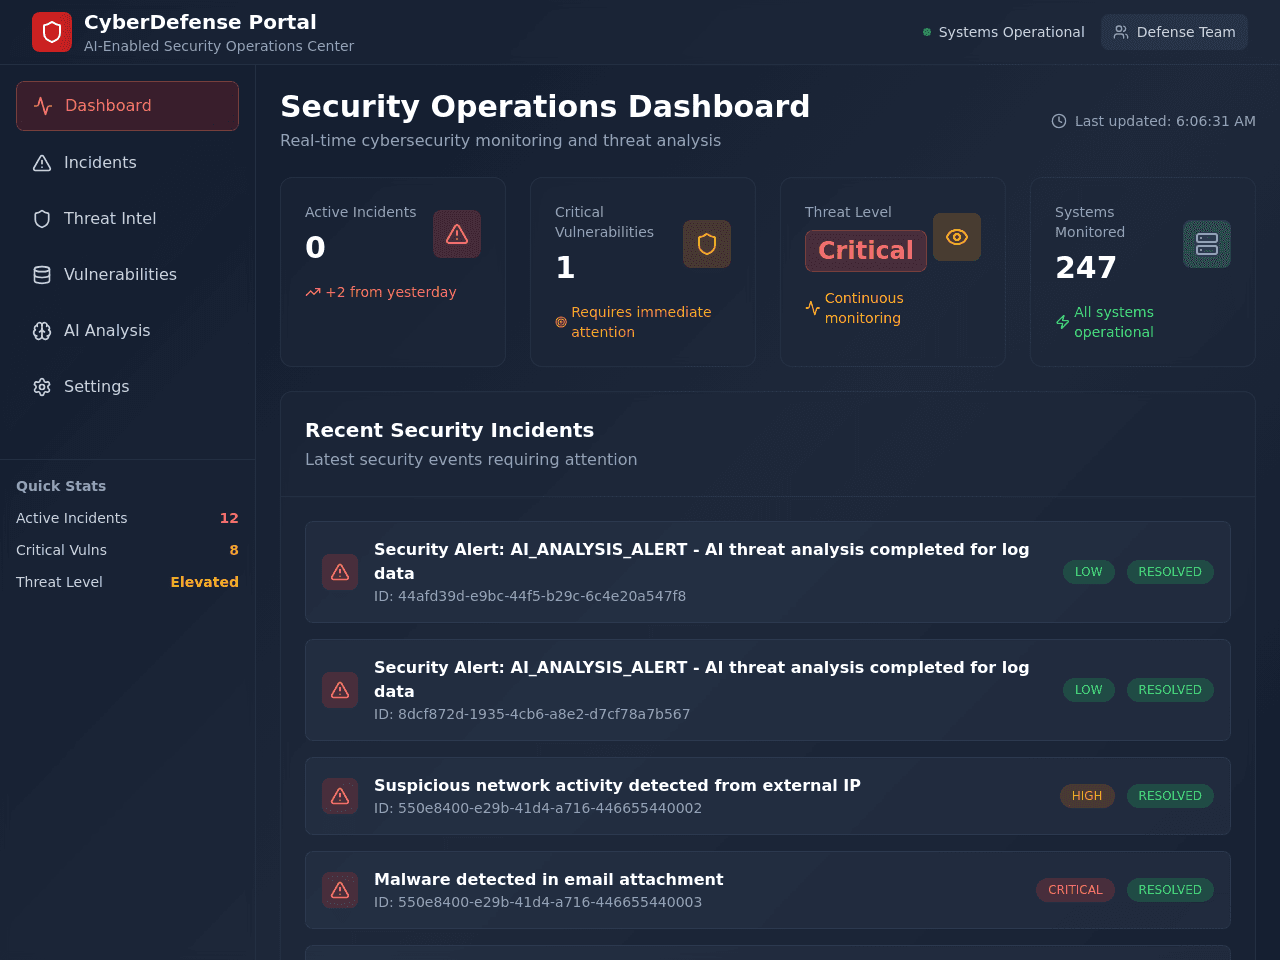
Task: Click the pulse icon beside Continuous monitoring
Action: tap(813, 308)
